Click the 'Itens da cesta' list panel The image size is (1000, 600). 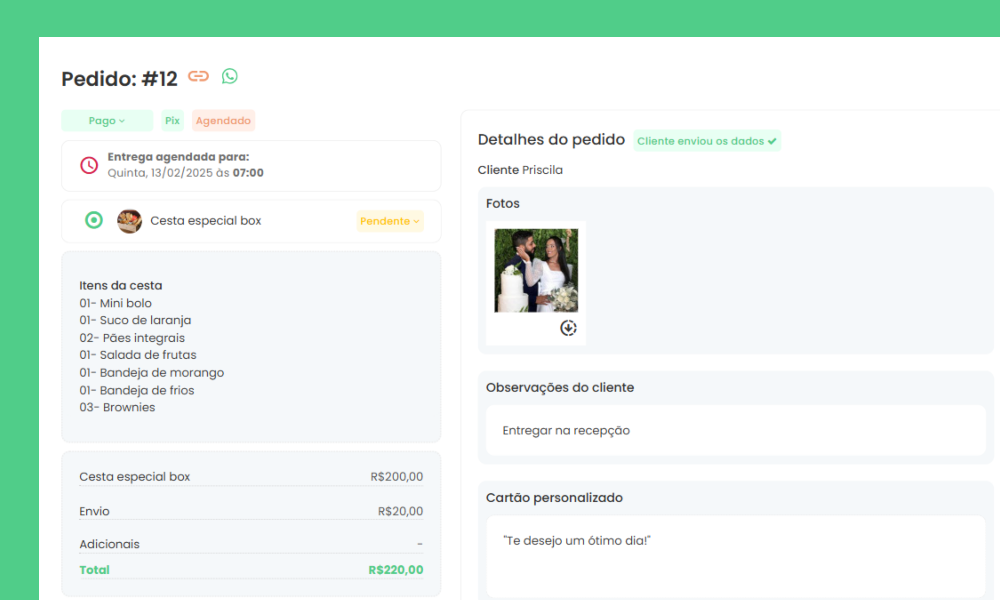coord(251,346)
